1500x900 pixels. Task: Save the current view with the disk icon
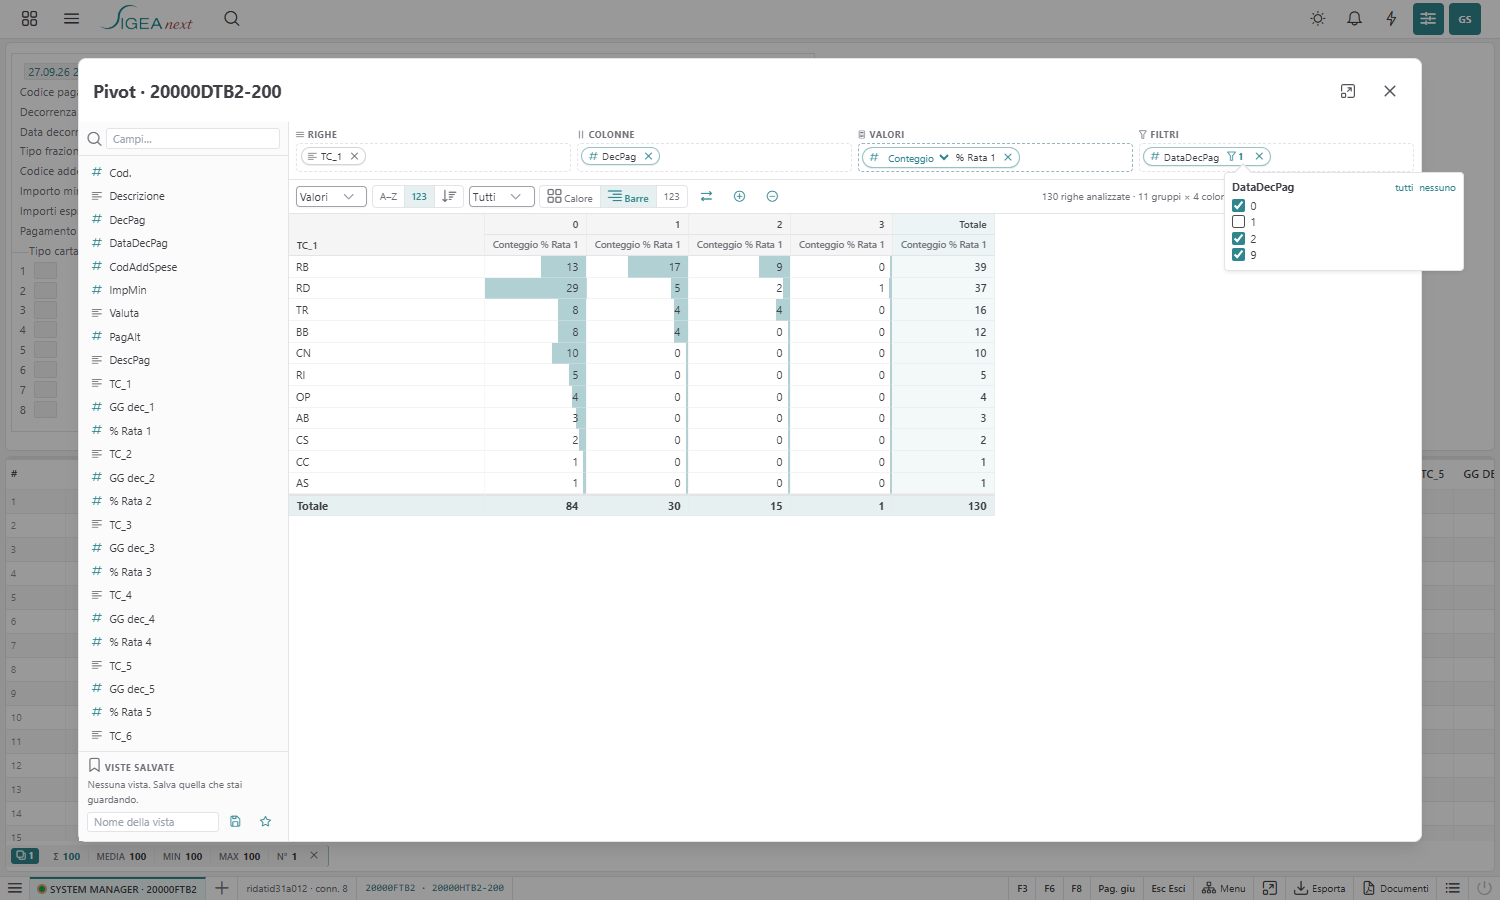click(x=235, y=821)
